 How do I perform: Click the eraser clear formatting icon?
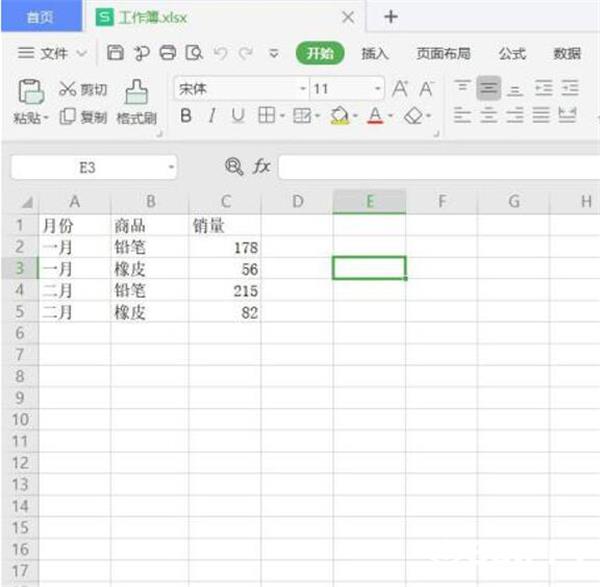click(x=414, y=115)
